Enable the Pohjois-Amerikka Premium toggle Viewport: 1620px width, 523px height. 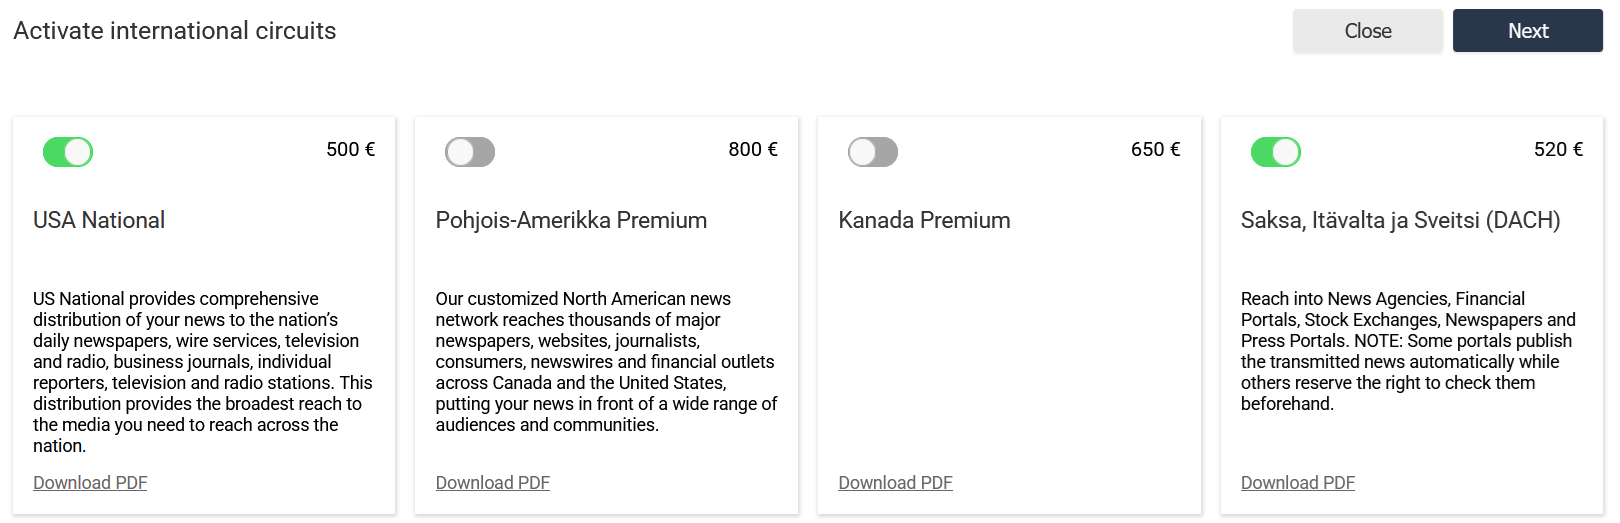point(470,152)
